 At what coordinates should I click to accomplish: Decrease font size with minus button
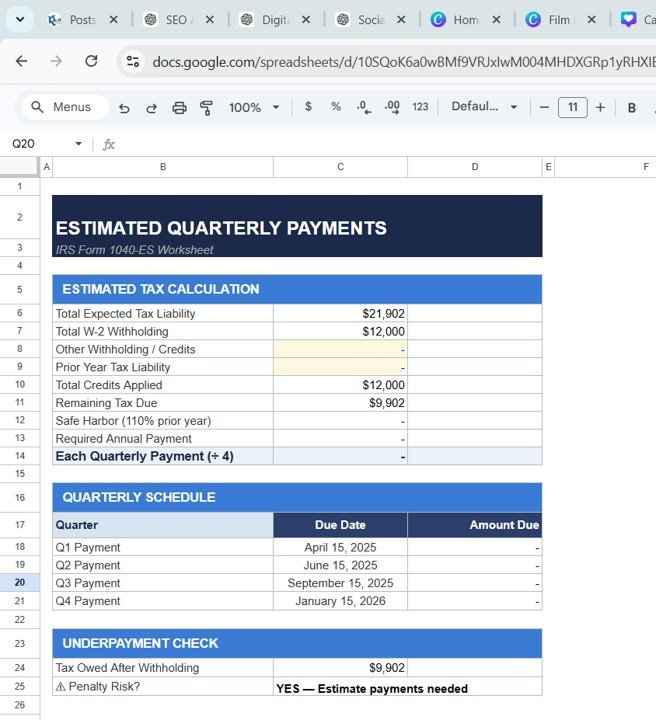tap(544, 107)
